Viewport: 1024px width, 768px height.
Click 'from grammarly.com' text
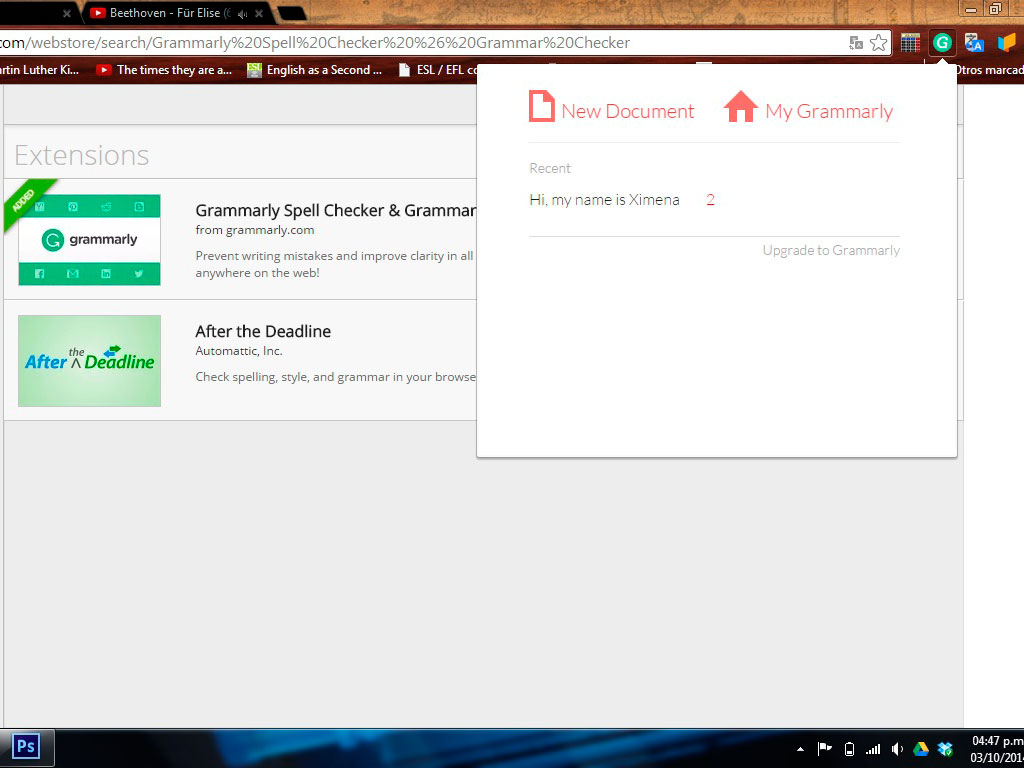255,230
